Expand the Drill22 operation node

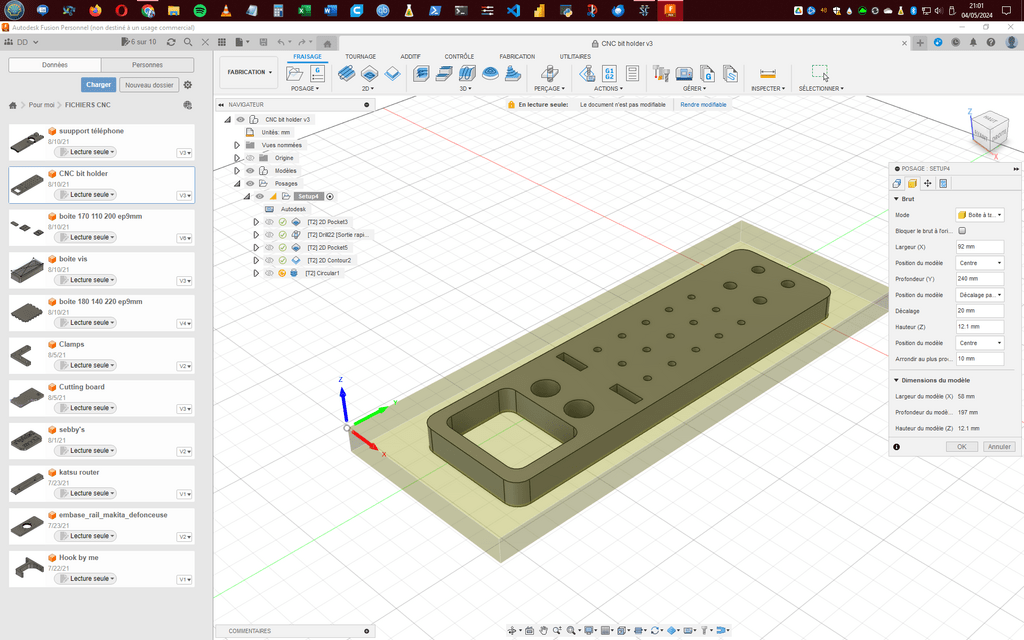tap(256, 234)
